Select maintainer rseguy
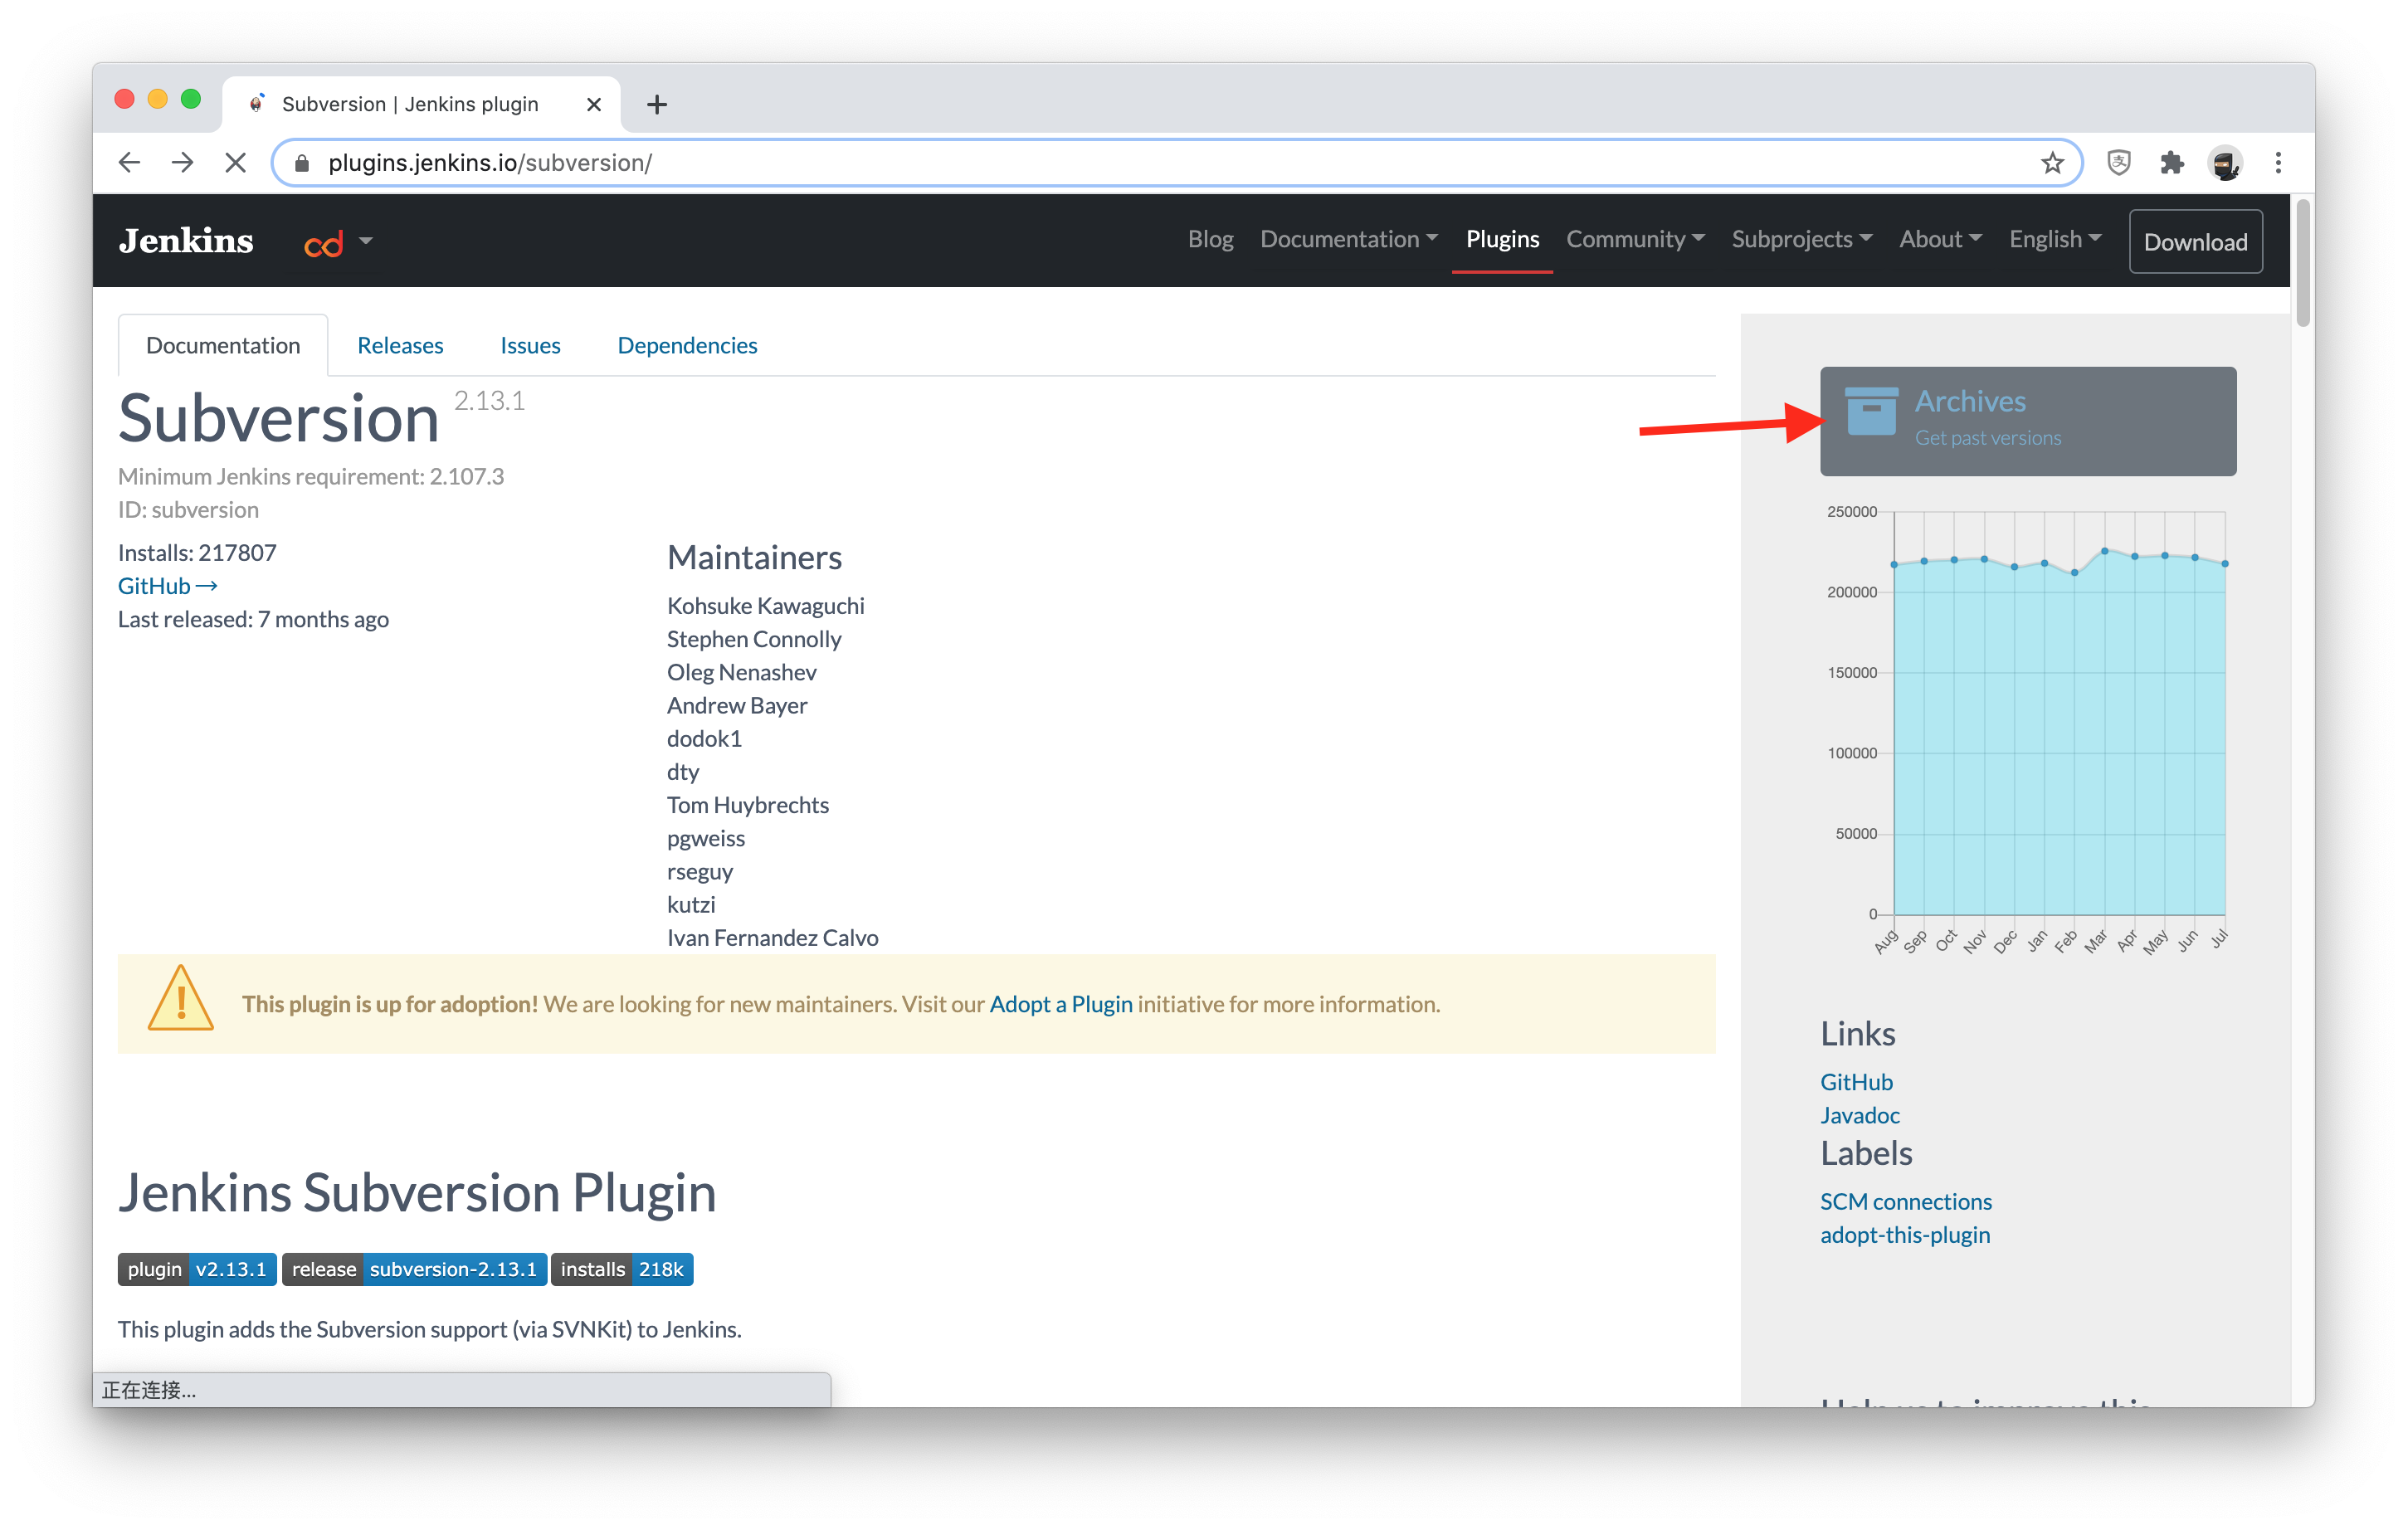This screenshot has height=1530, width=2408. click(x=699, y=872)
